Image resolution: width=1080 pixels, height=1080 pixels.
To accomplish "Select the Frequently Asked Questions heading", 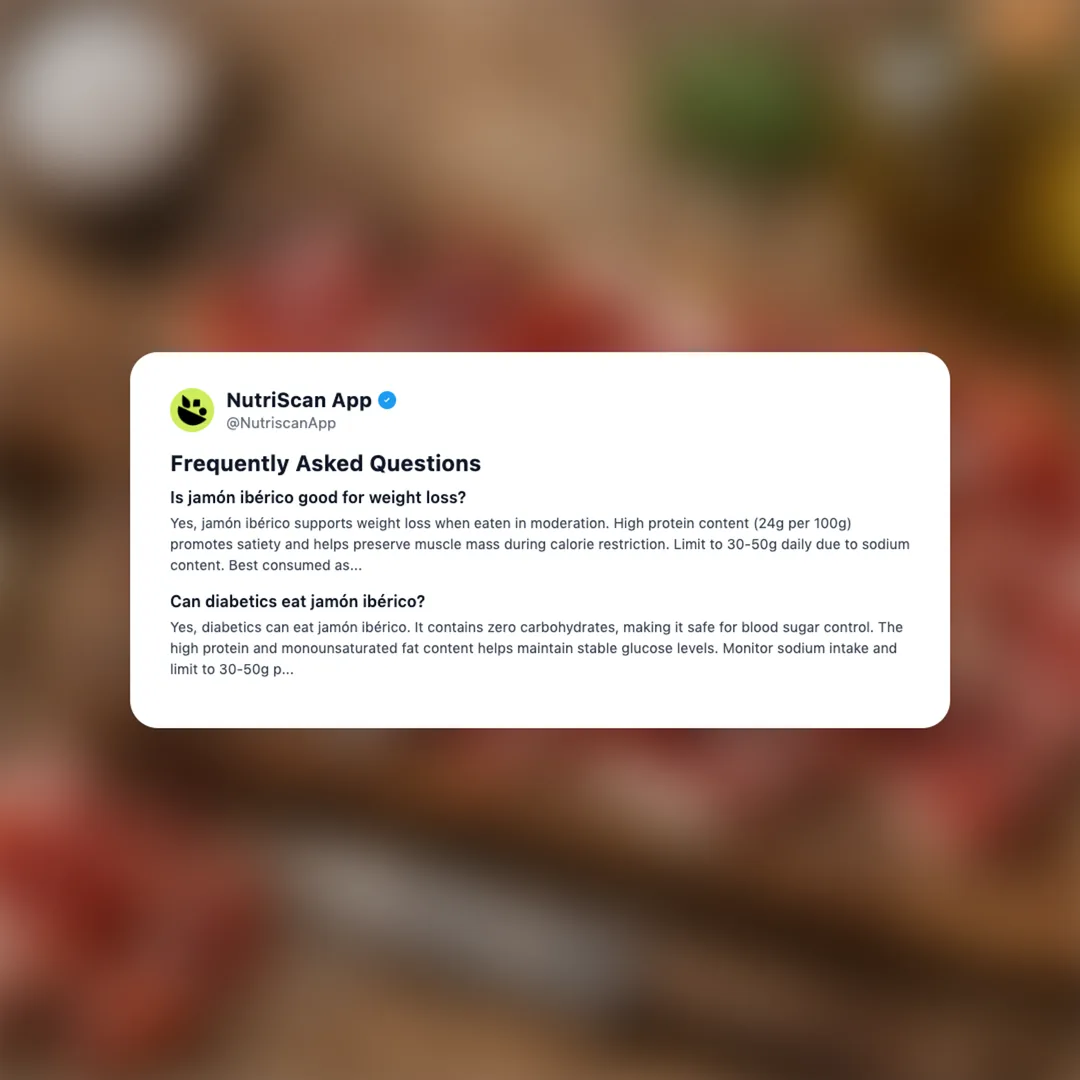I will click(325, 464).
